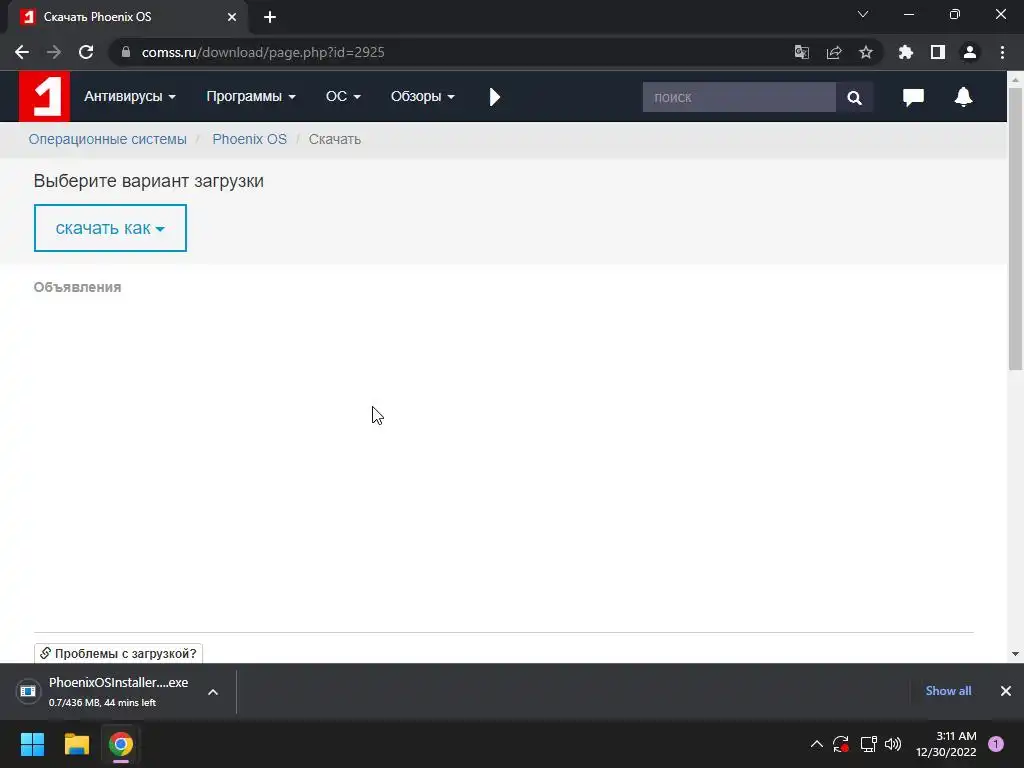Open volume speaker tray icon
Viewport: 1024px width, 768px height.
tap(893, 744)
